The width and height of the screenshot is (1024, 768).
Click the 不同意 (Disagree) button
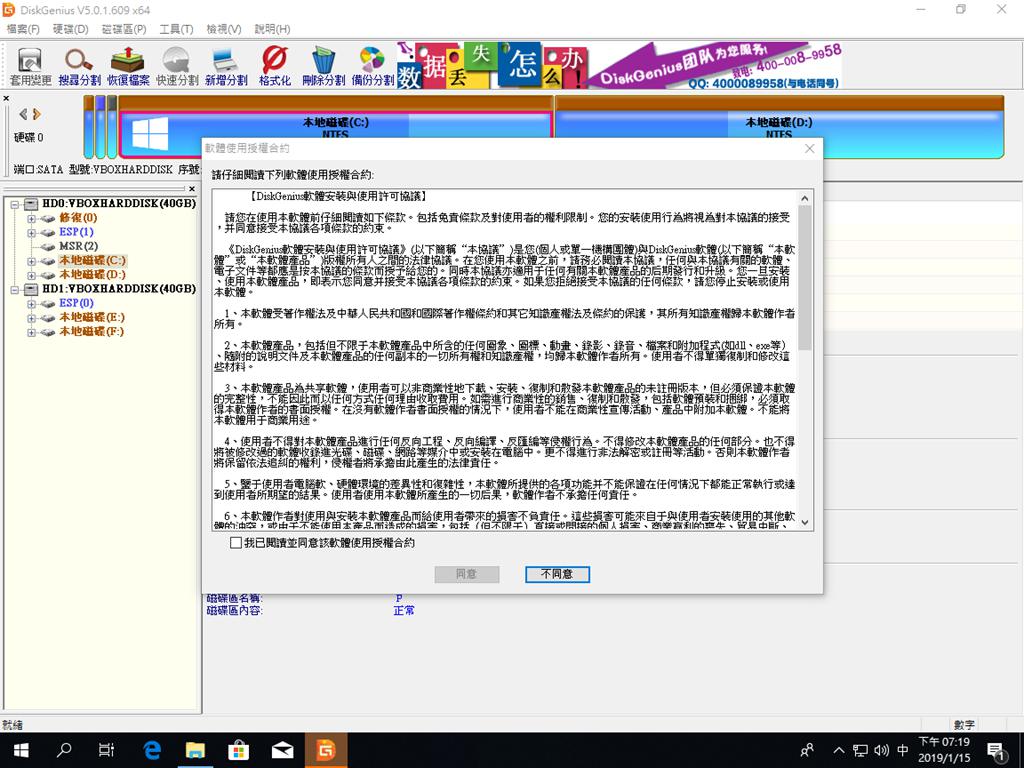coord(557,574)
